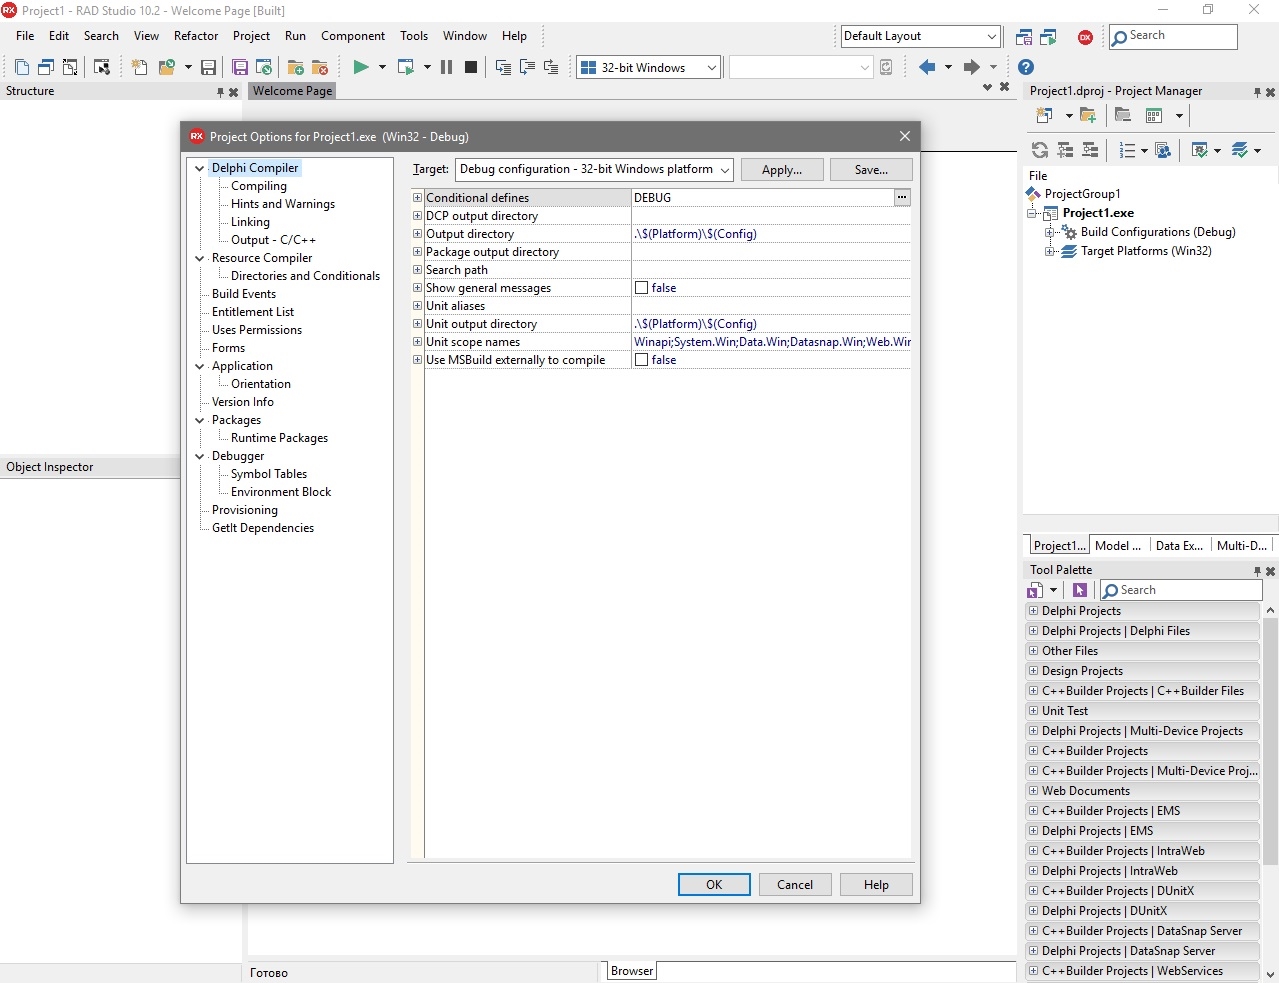Toggle Use MSBuild externally checkbox
The height and width of the screenshot is (983, 1279).
[642, 360]
